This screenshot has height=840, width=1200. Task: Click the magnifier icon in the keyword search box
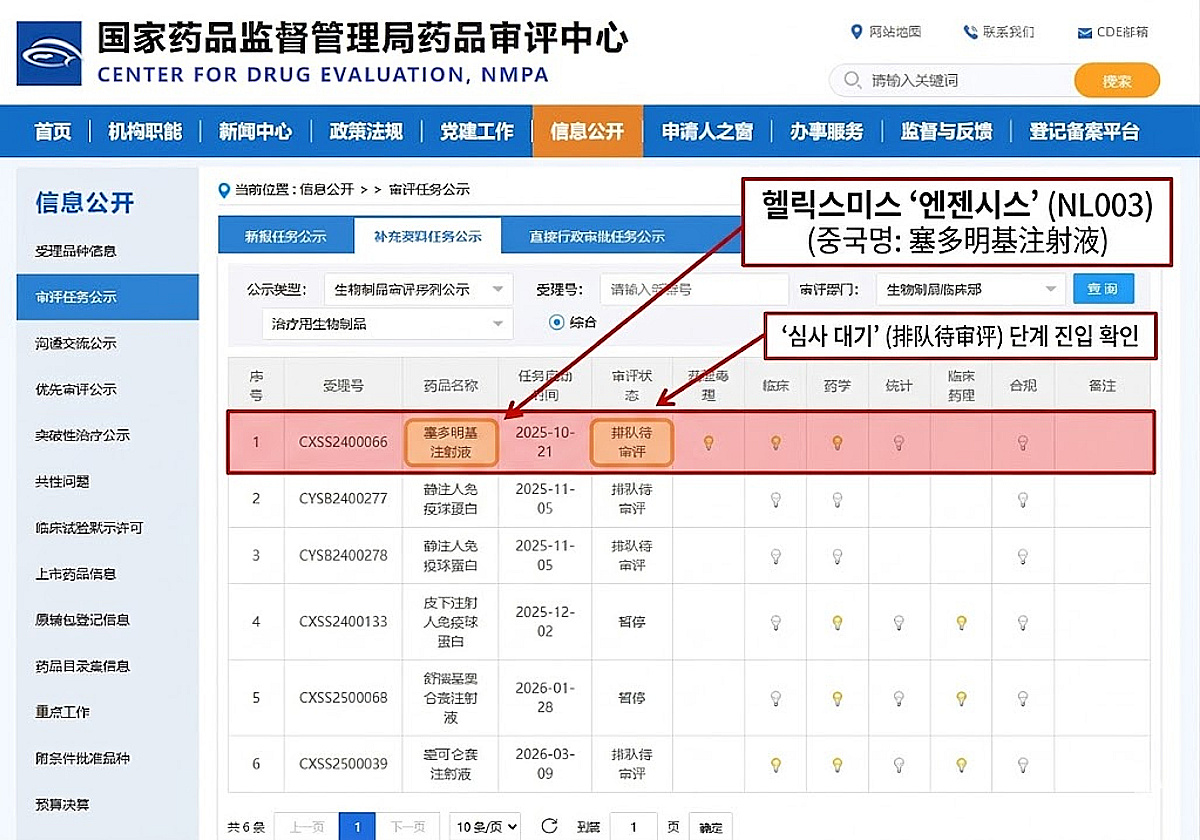(851, 80)
